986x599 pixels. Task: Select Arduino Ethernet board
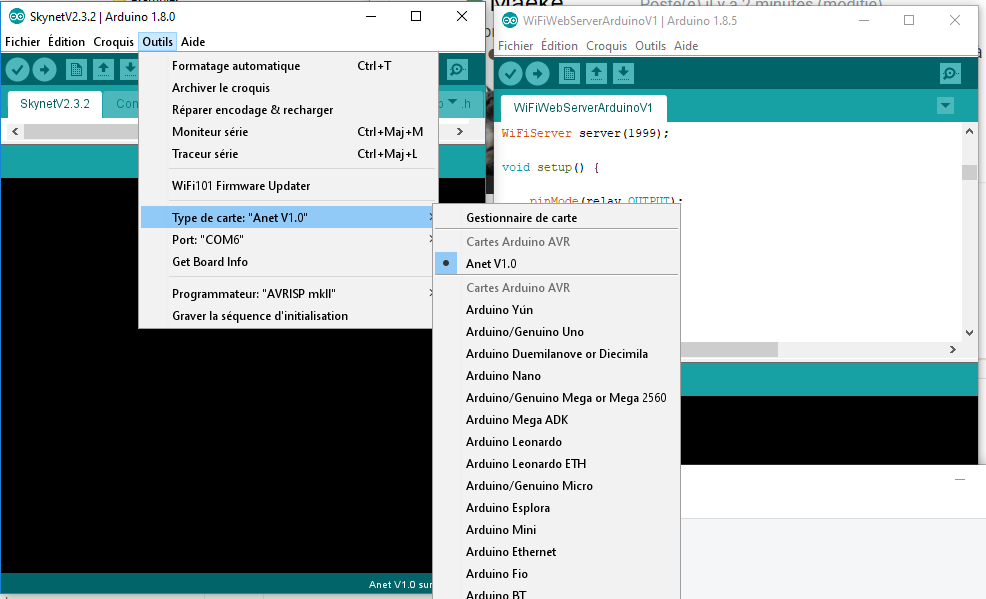[557, 551]
